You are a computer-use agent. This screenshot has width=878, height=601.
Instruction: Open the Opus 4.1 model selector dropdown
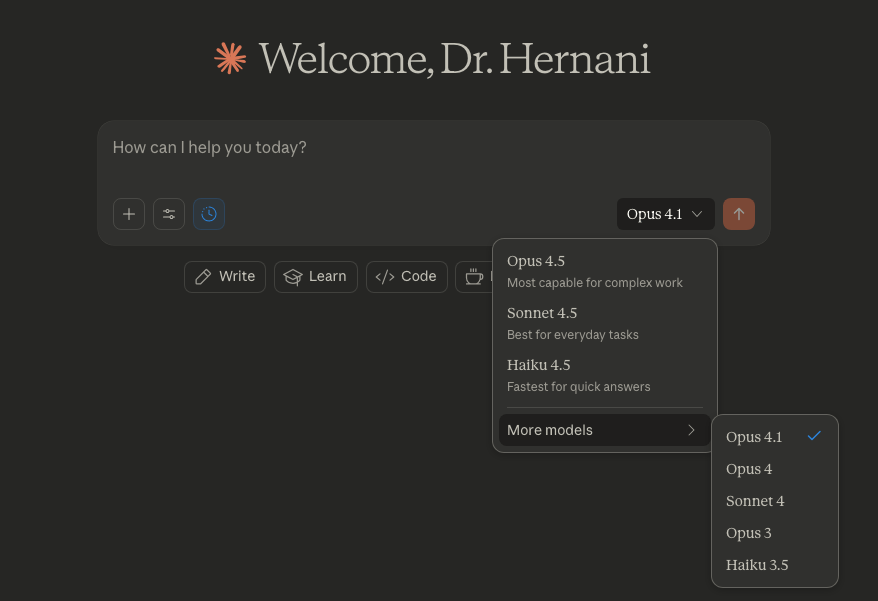click(x=665, y=214)
